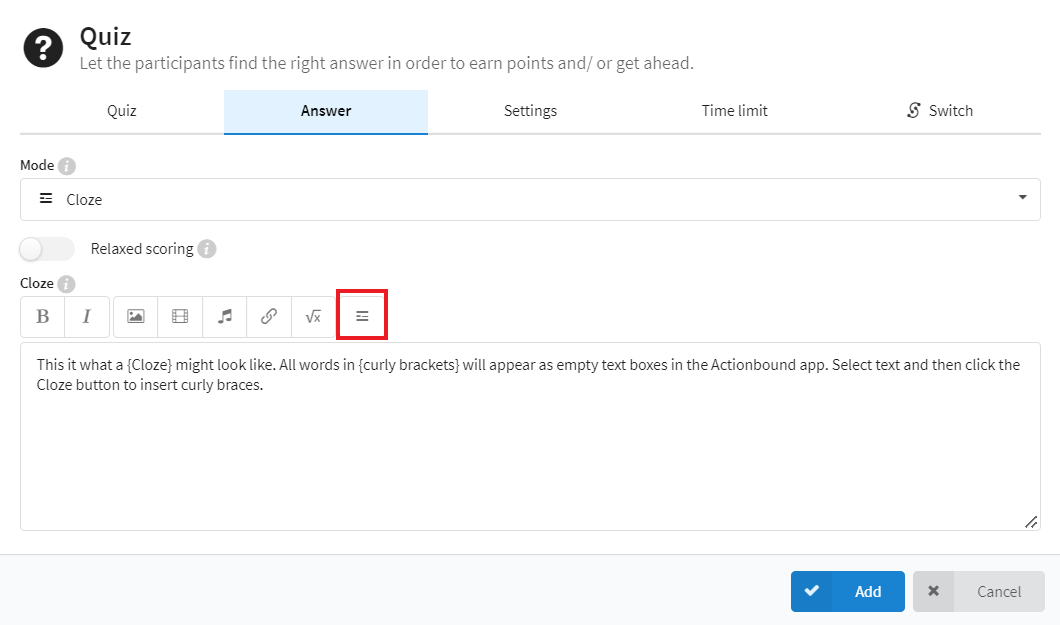Insert an image into the cloze text
The width and height of the screenshot is (1060, 625).
pyautogui.click(x=136, y=316)
